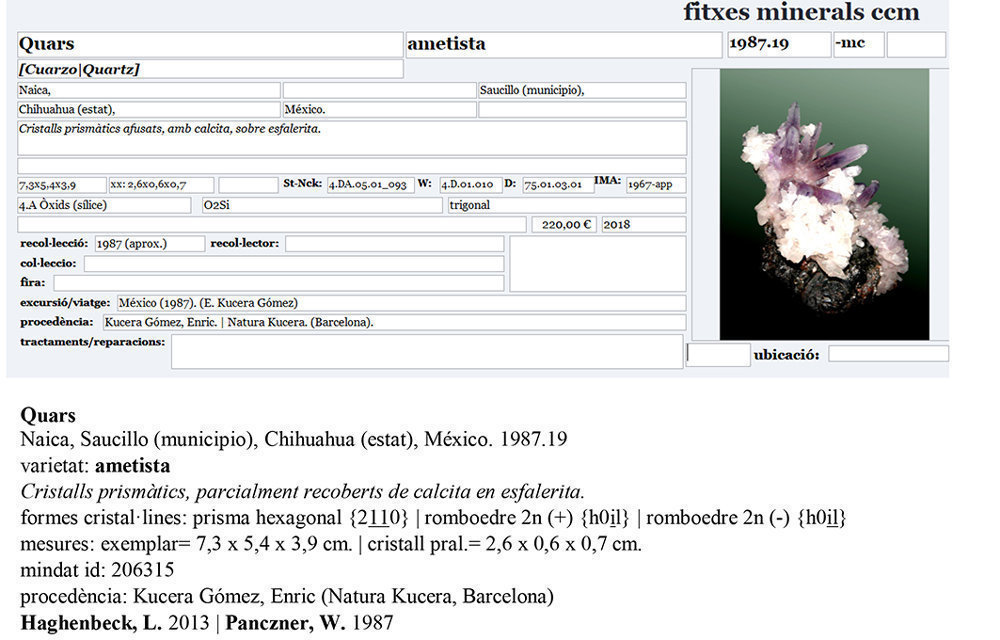This screenshot has width=1000, height=640.
Task: Click the price field '220,00 €'
Action: point(564,224)
